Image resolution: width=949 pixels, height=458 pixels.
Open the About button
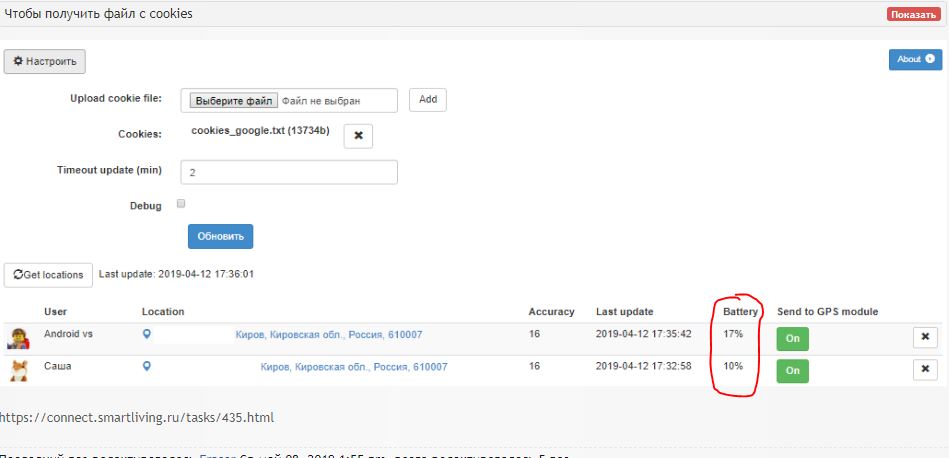click(x=915, y=59)
